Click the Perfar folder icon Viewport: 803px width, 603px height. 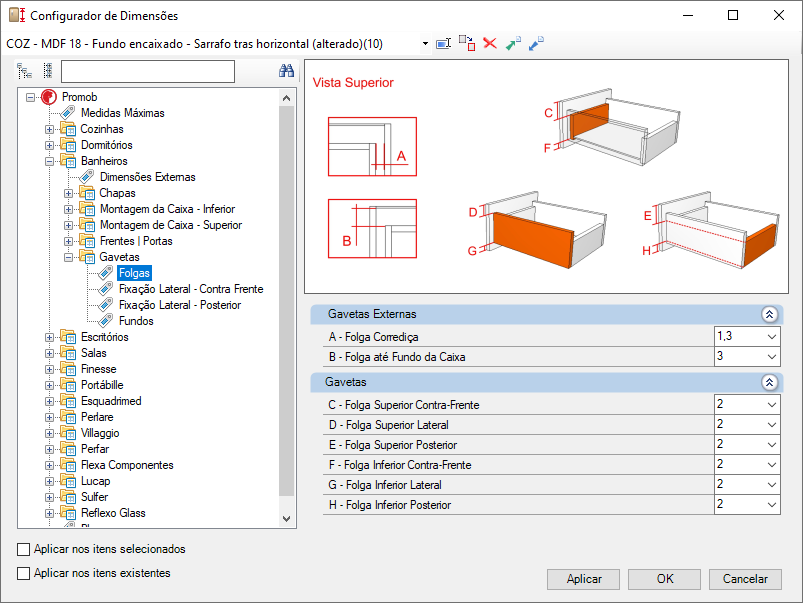tap(68, 449)
